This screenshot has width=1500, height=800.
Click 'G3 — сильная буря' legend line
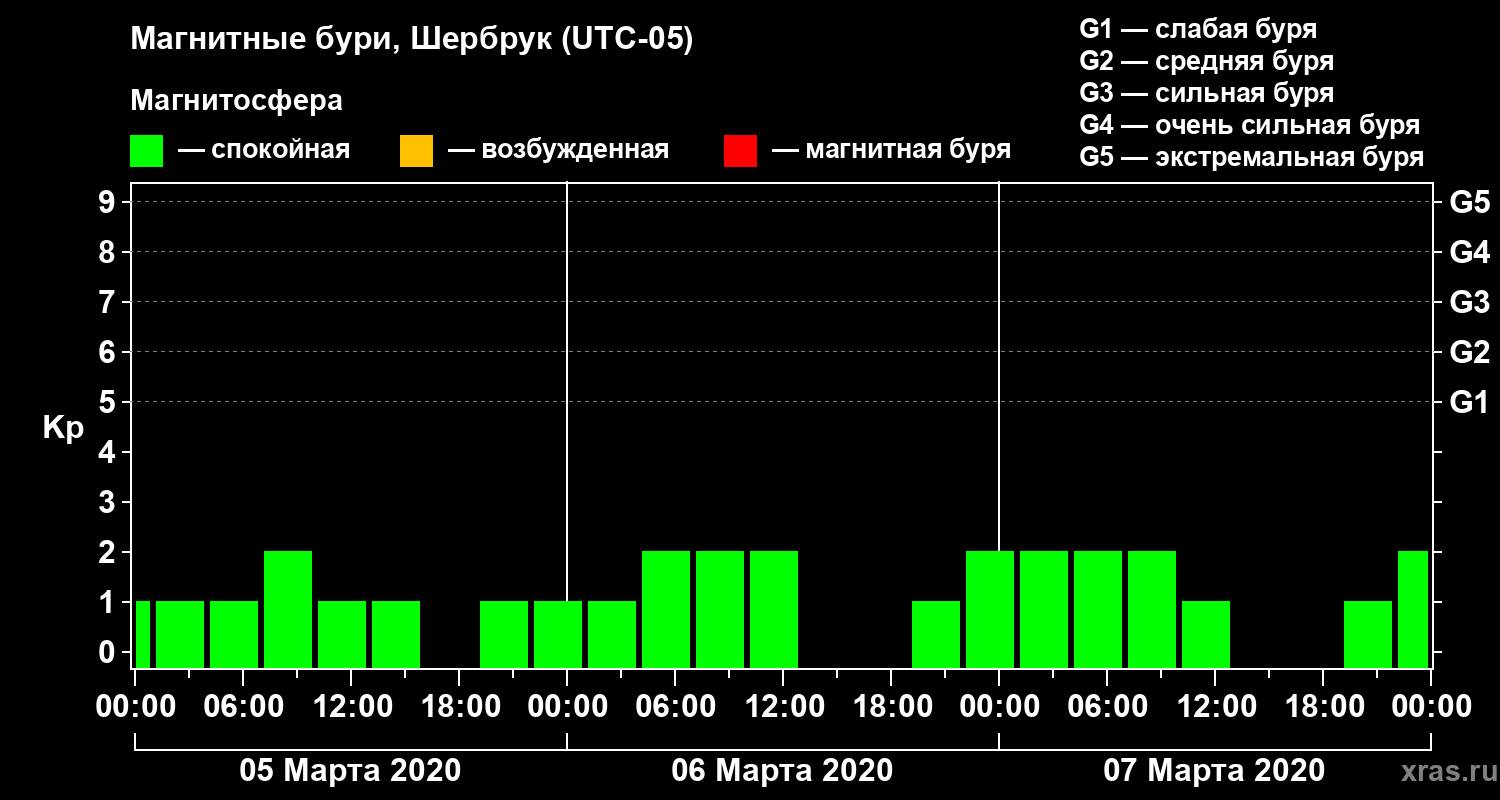1207,93
